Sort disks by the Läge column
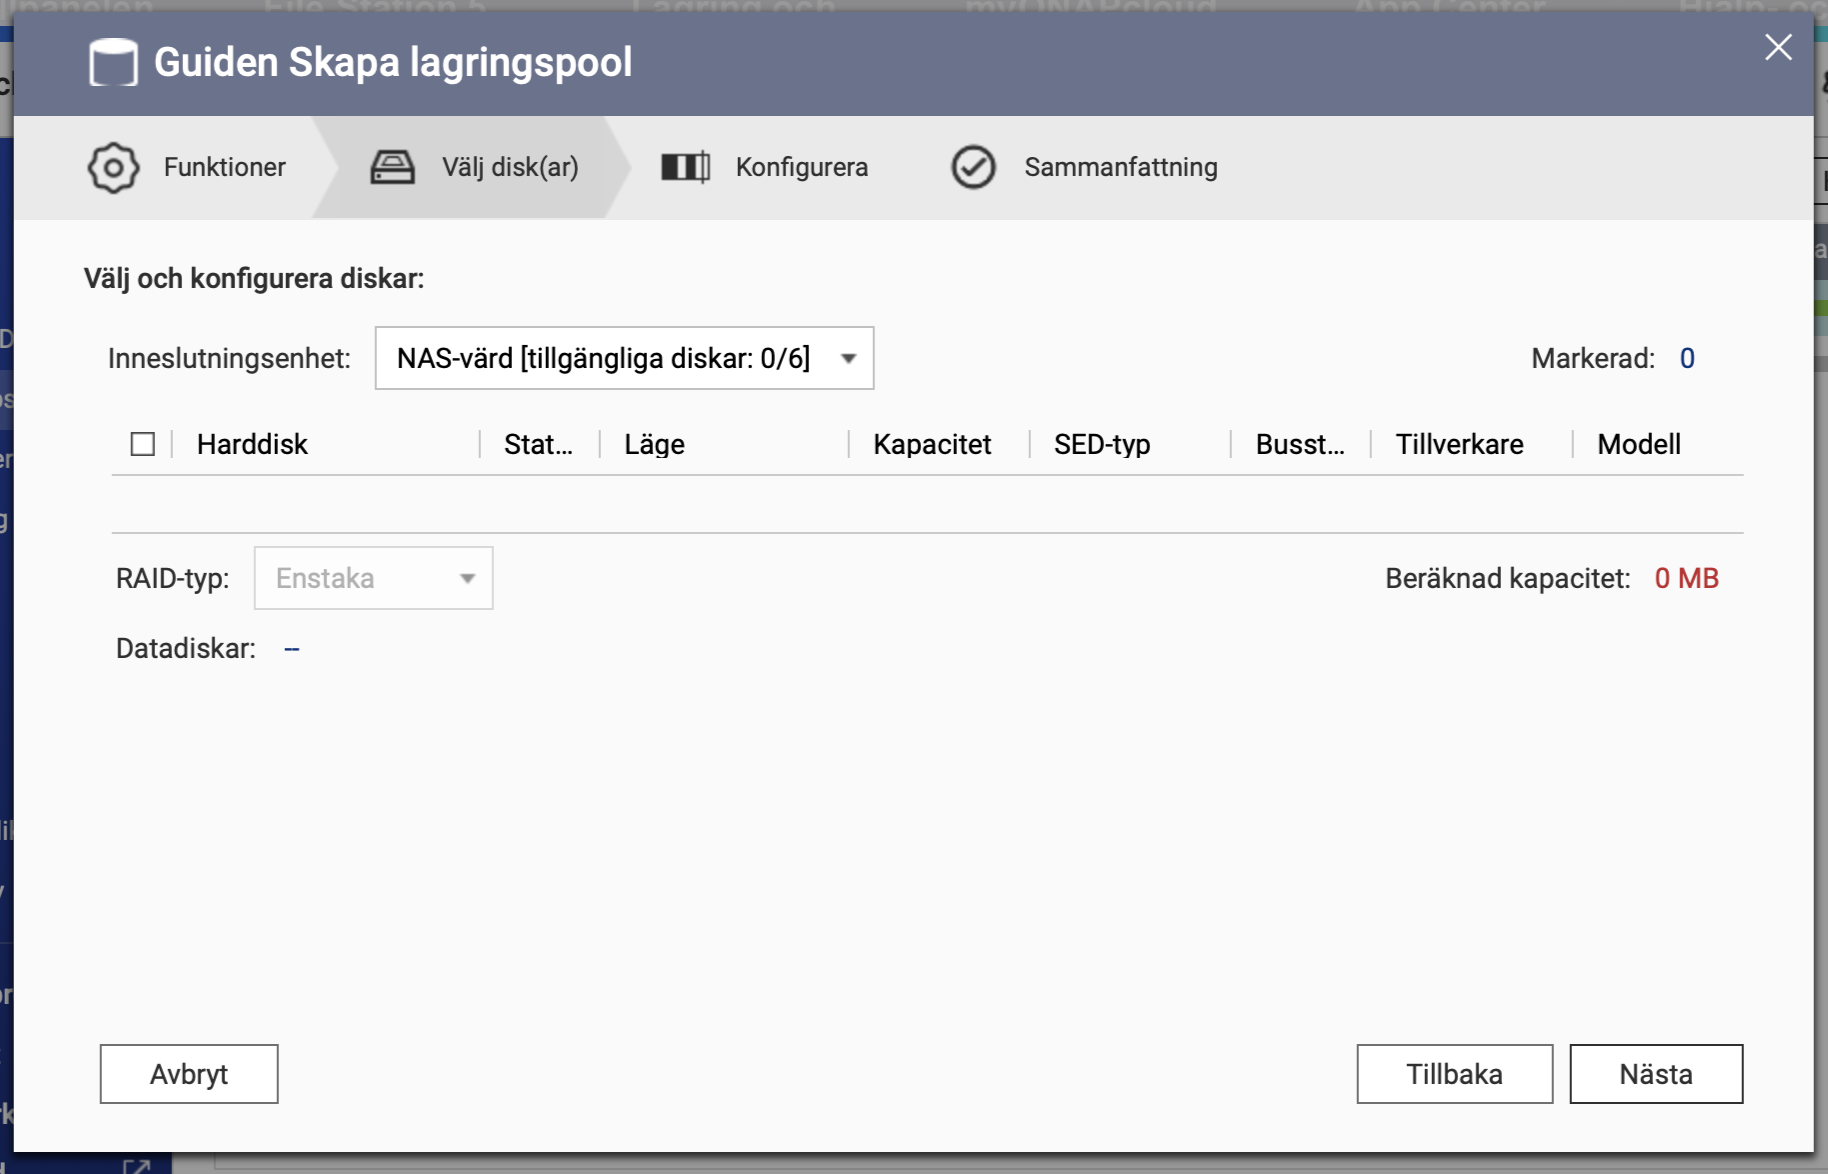This screenshot has height=1174, width=1828. [654, 444]
